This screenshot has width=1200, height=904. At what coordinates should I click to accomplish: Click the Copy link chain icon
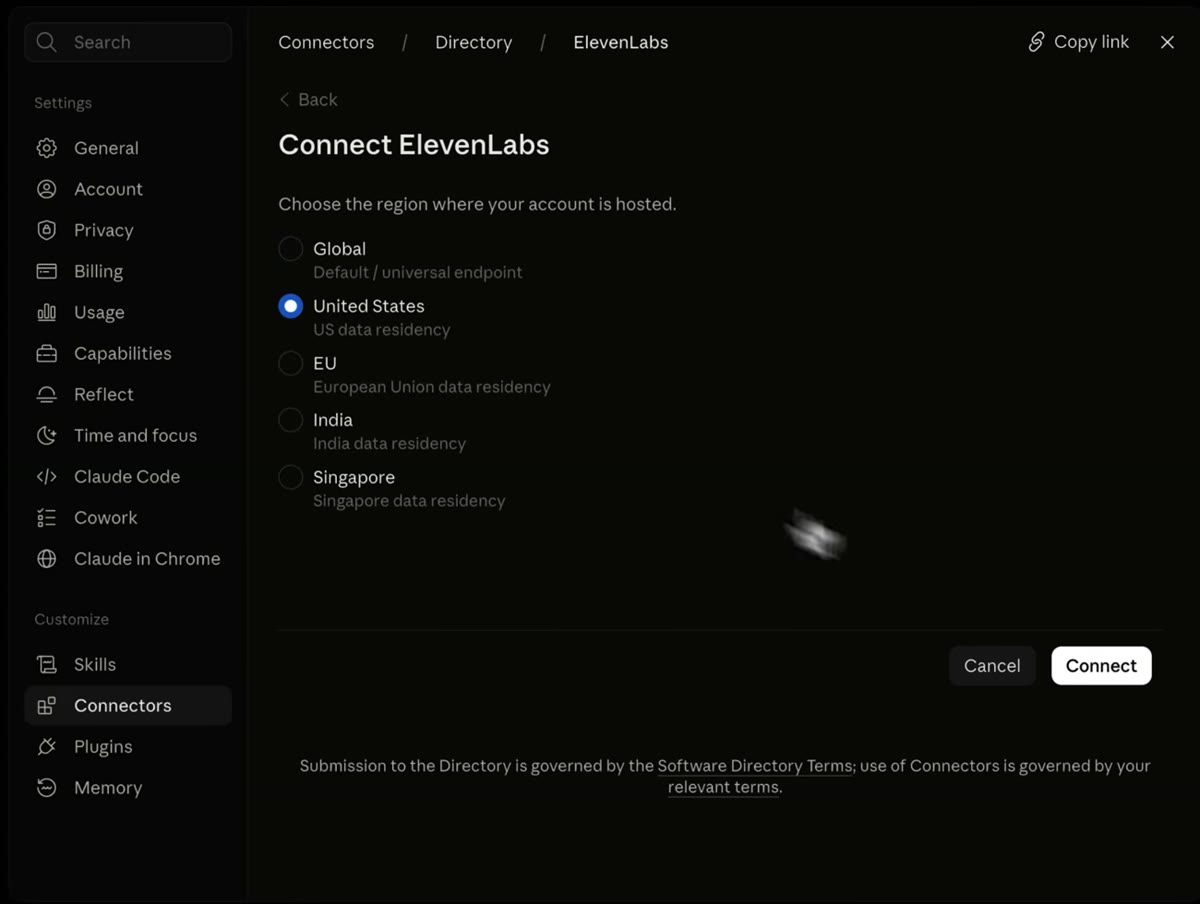point(1036,42)
